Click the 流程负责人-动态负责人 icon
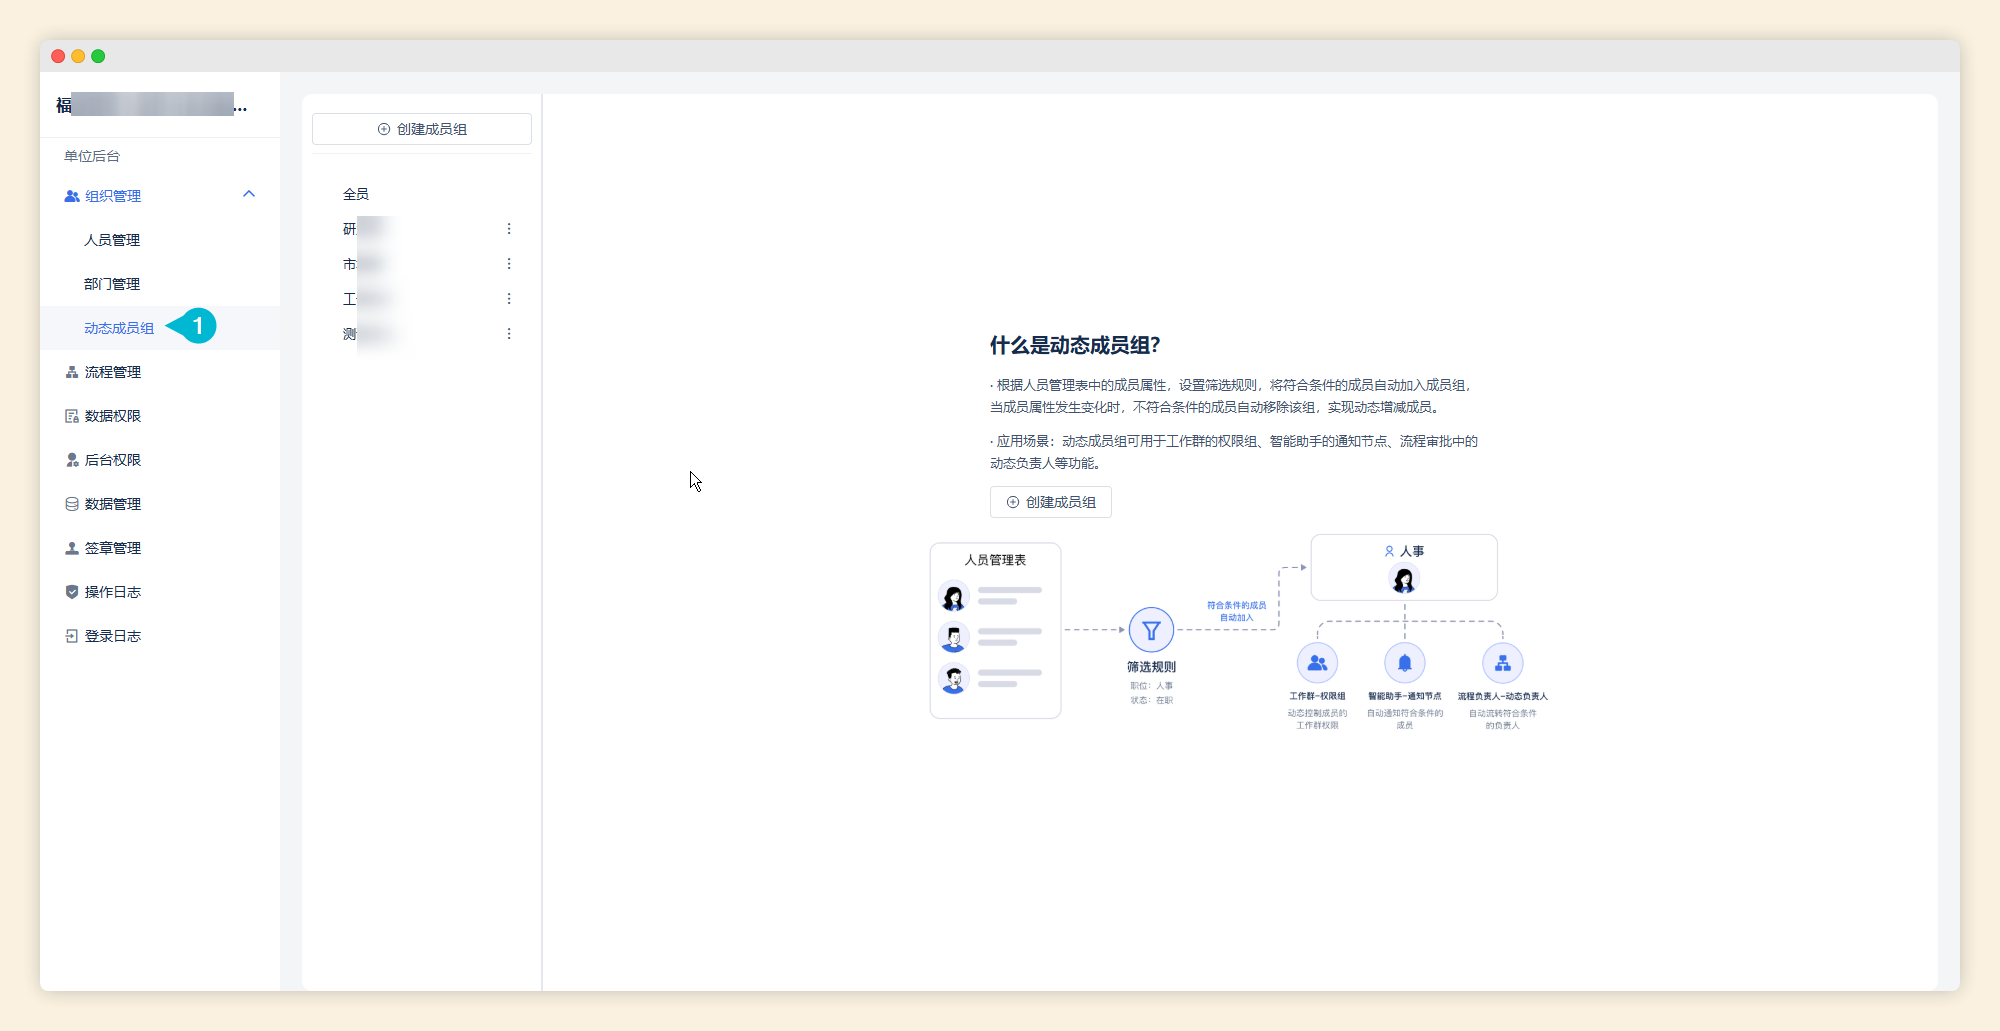2000x1031 pixels. [1502, 663]
